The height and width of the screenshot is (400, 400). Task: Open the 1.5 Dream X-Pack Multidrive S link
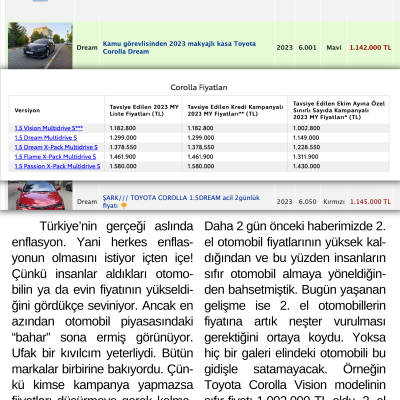(x=56, y=147)
